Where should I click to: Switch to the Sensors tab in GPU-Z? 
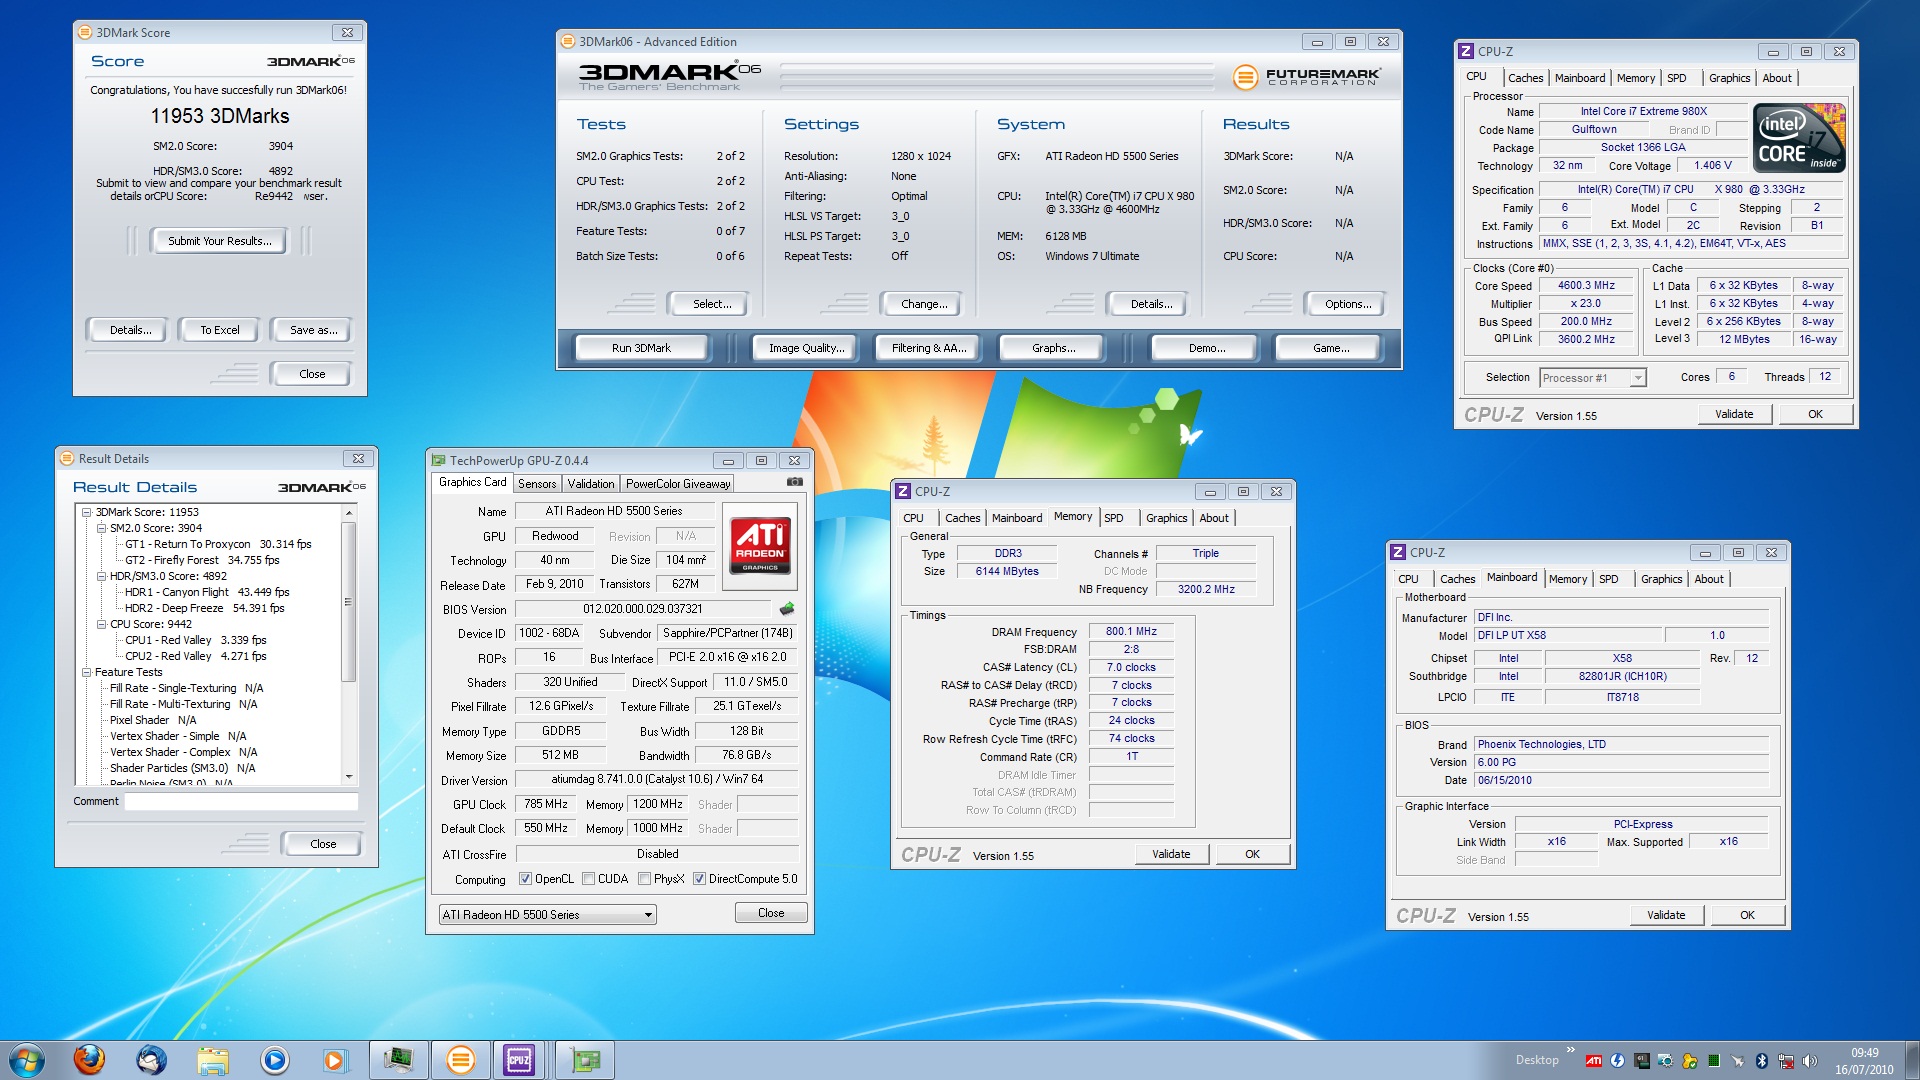[x=537, y=483]
